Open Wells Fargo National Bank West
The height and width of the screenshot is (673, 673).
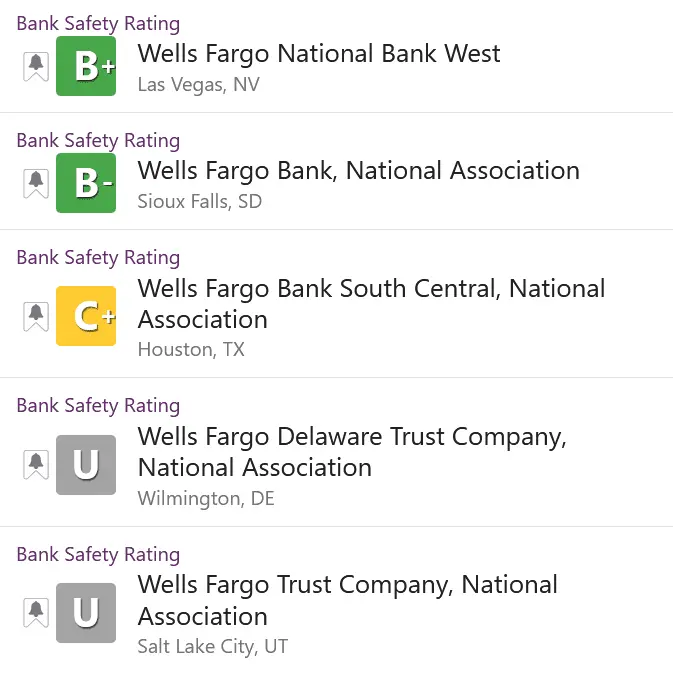(319, 54)
